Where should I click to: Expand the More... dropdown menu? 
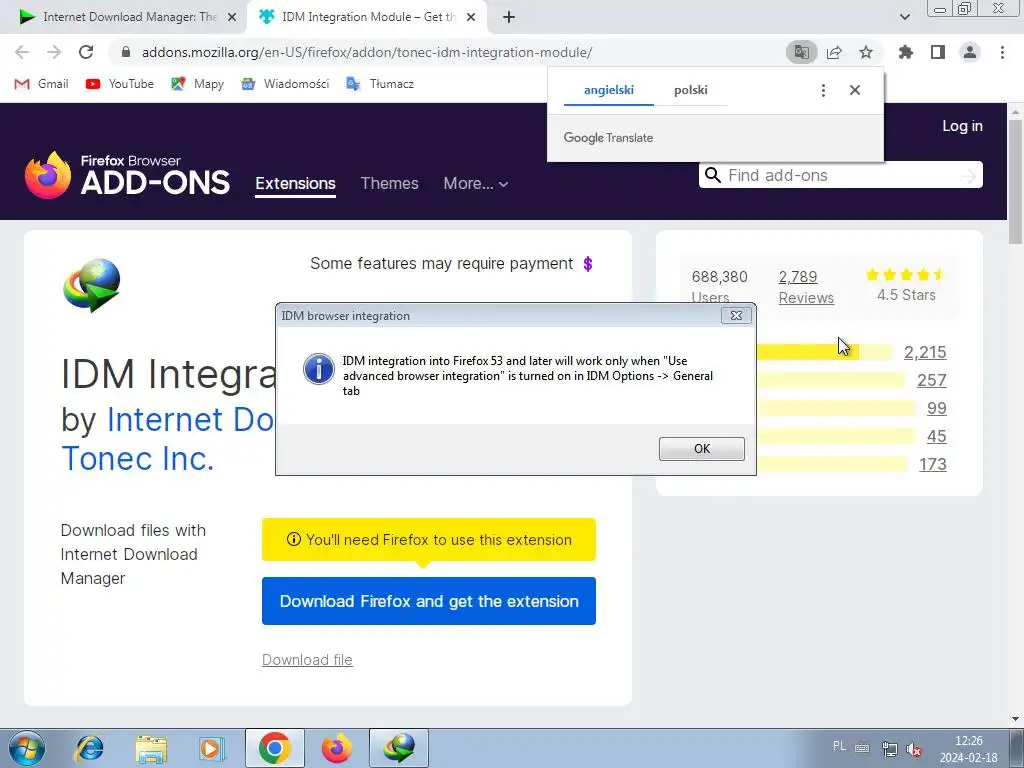pos(475,184)
